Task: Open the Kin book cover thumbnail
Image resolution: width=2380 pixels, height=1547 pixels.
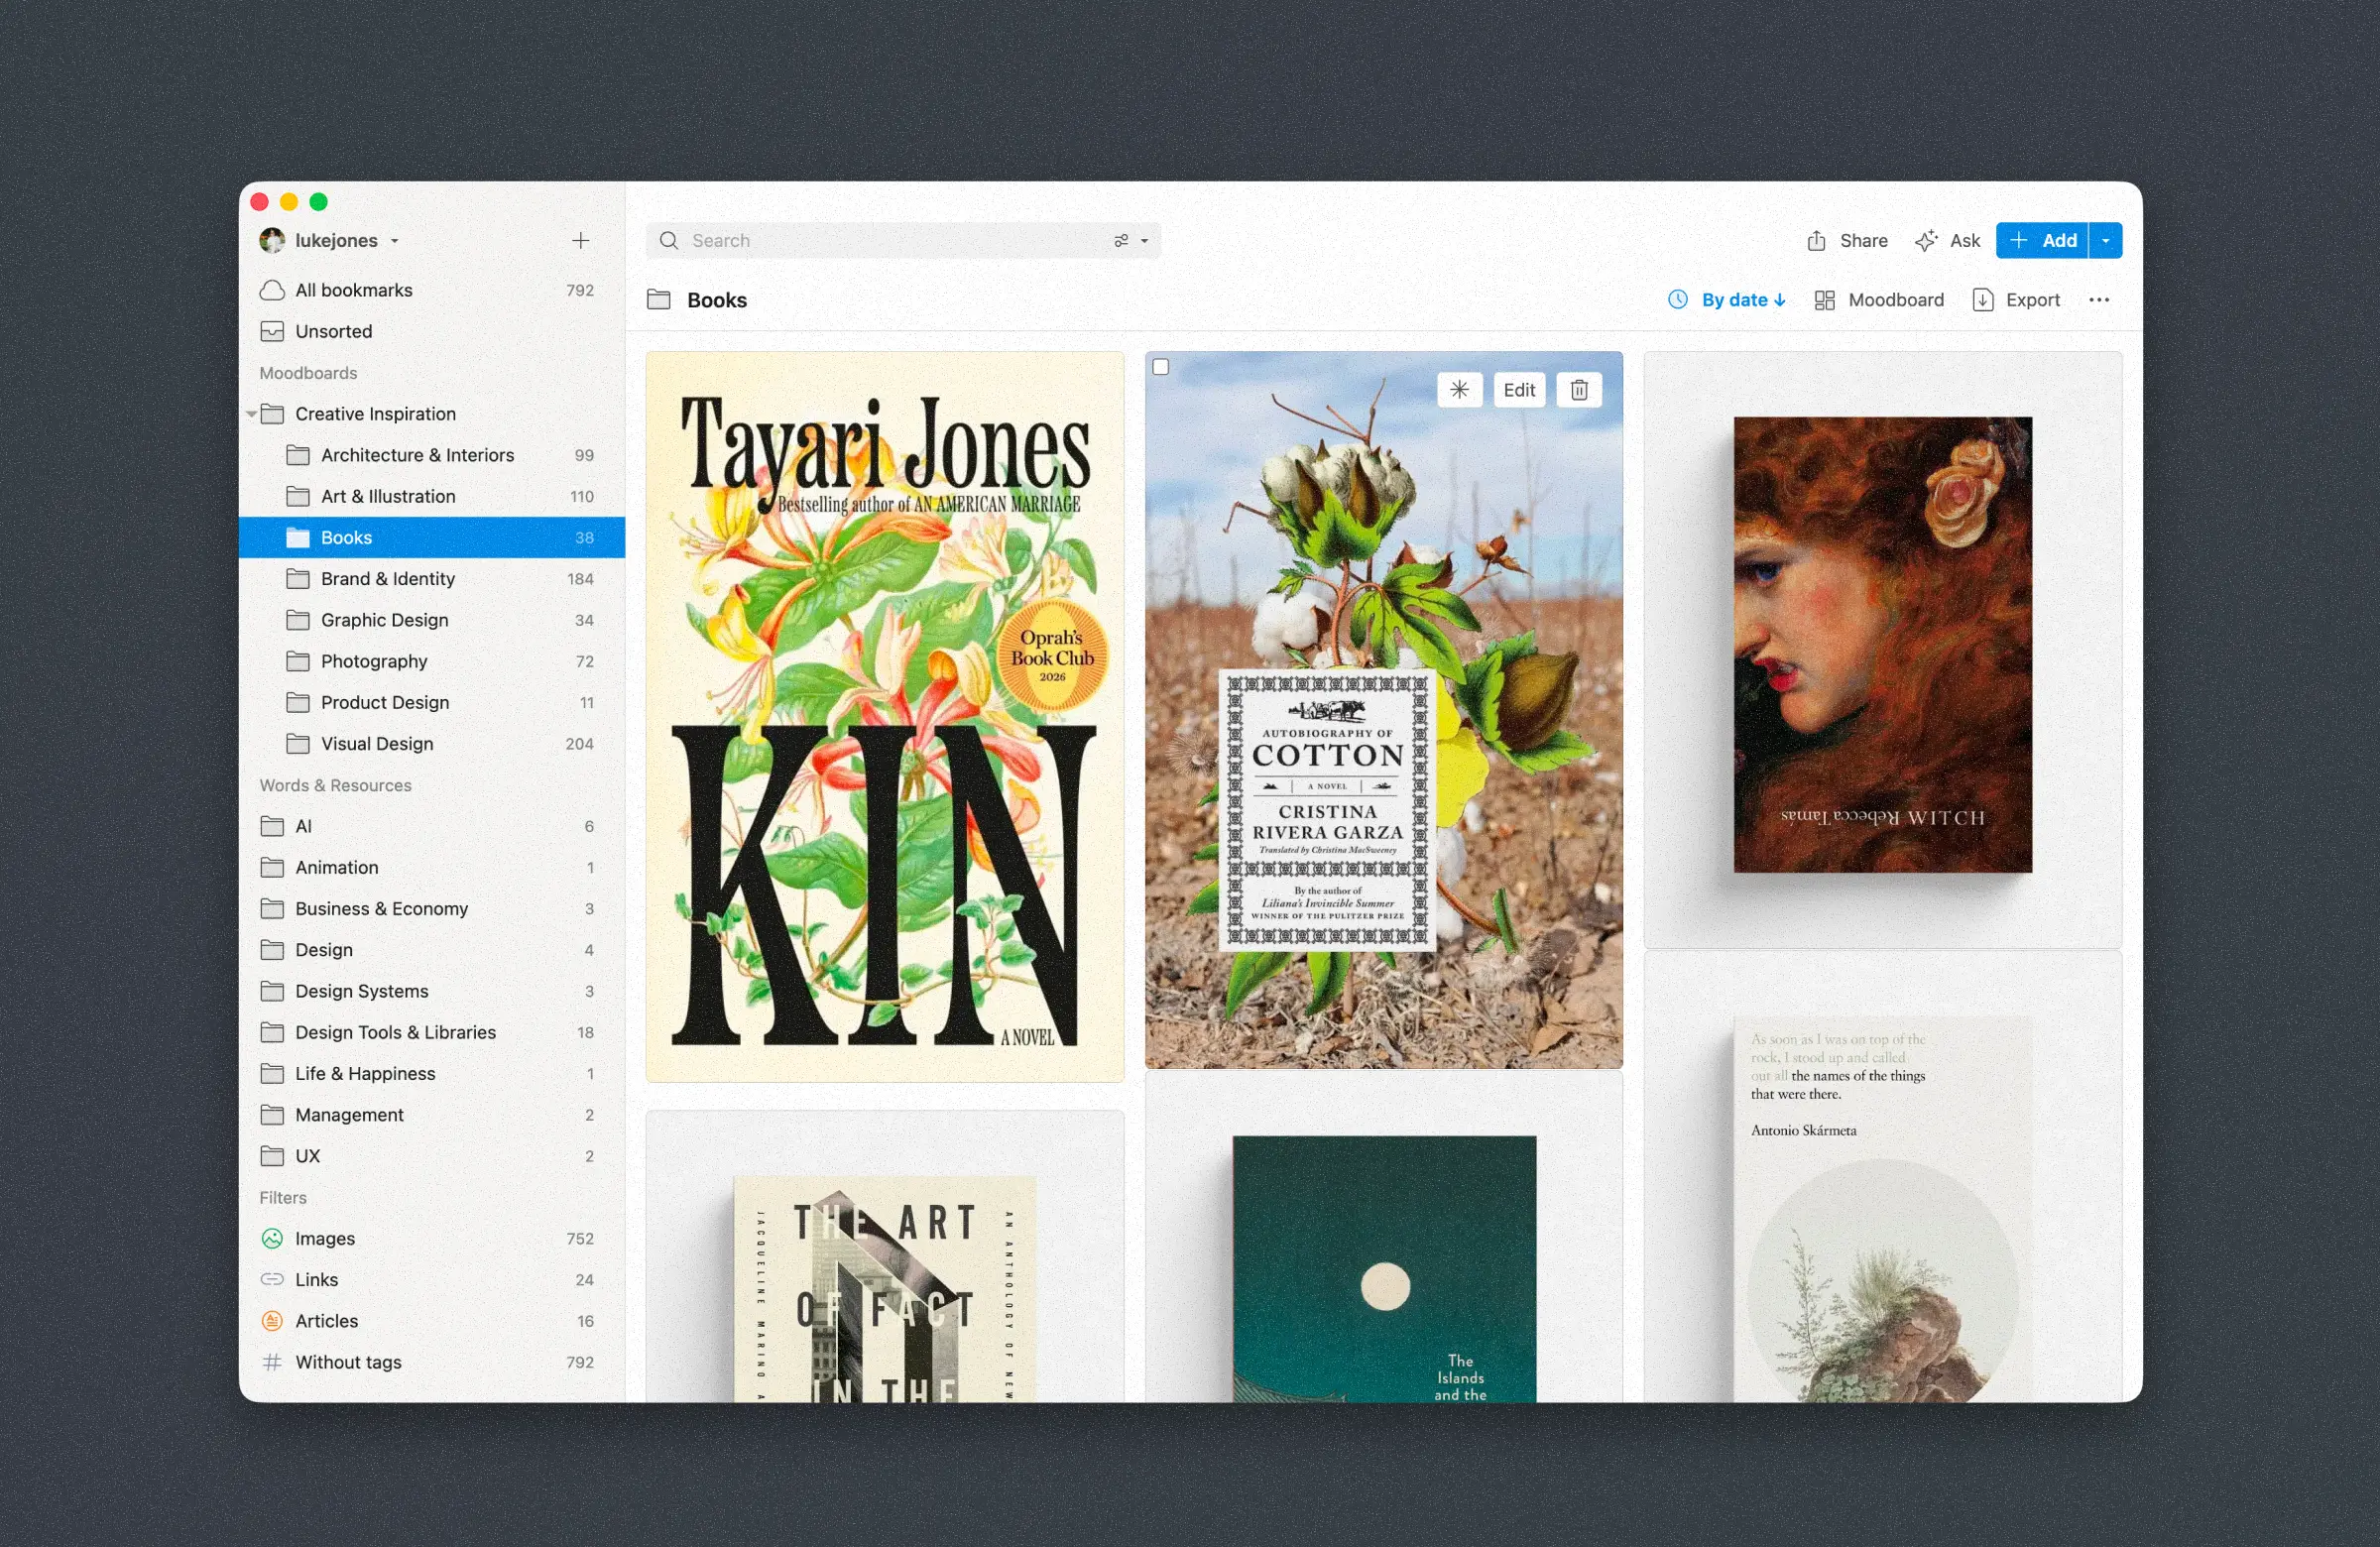Action: (x=884, y=716)
